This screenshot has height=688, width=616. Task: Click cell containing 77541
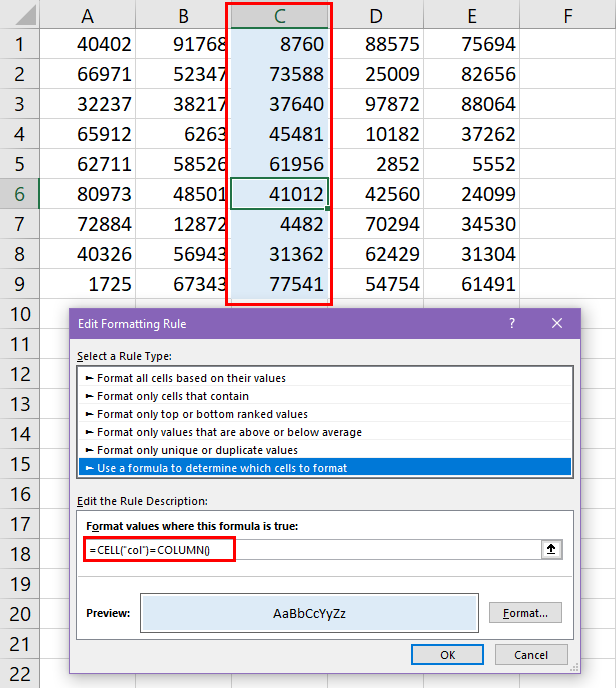(279, 284)
